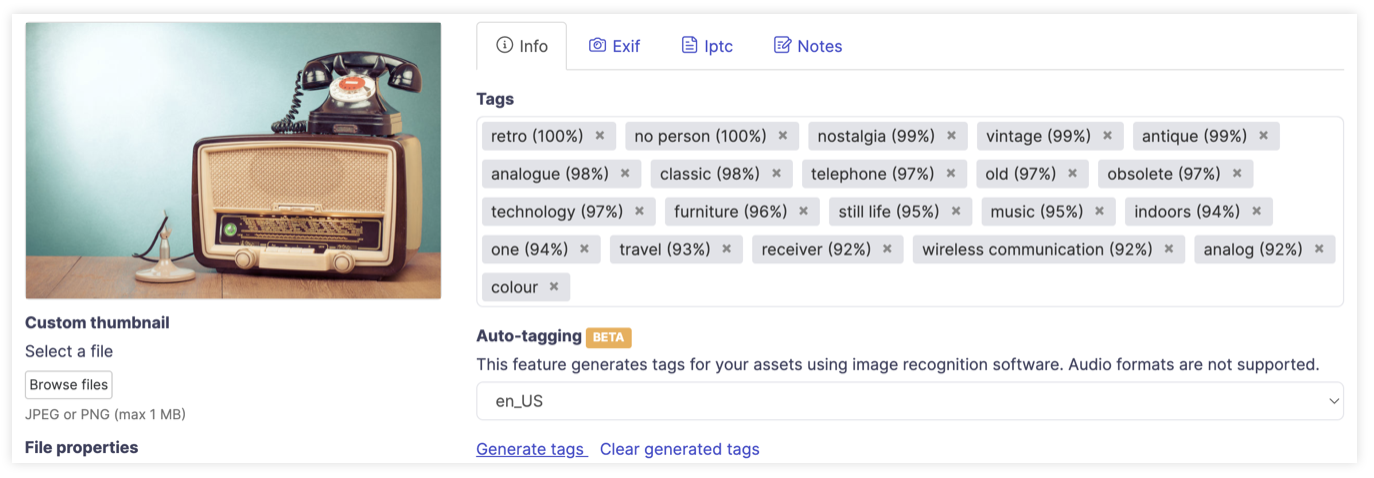This screenshot has width=1374, height=478.
Task: Open the en_US language dropdown
Action: tap(909, 401)
